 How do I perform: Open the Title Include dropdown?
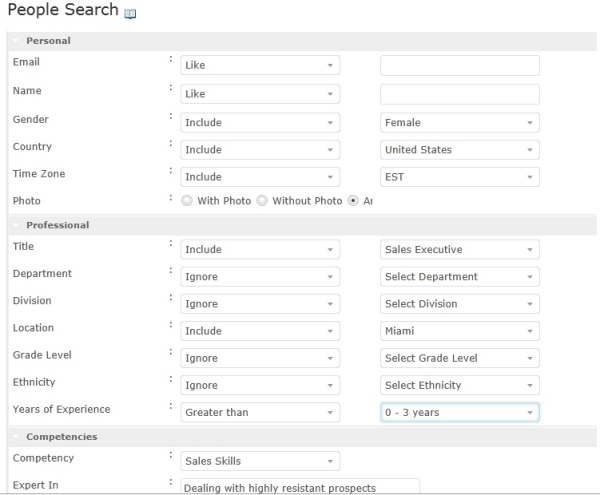260,250
